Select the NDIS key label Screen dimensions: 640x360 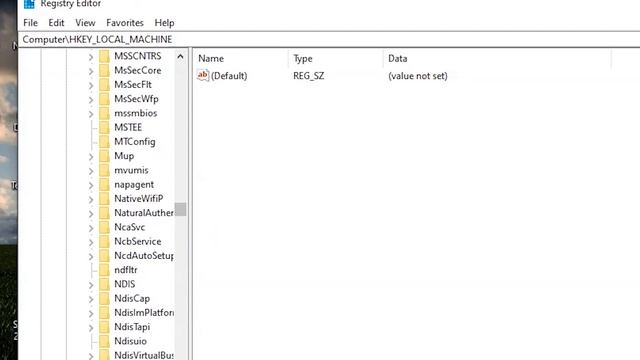coord(124,284)
